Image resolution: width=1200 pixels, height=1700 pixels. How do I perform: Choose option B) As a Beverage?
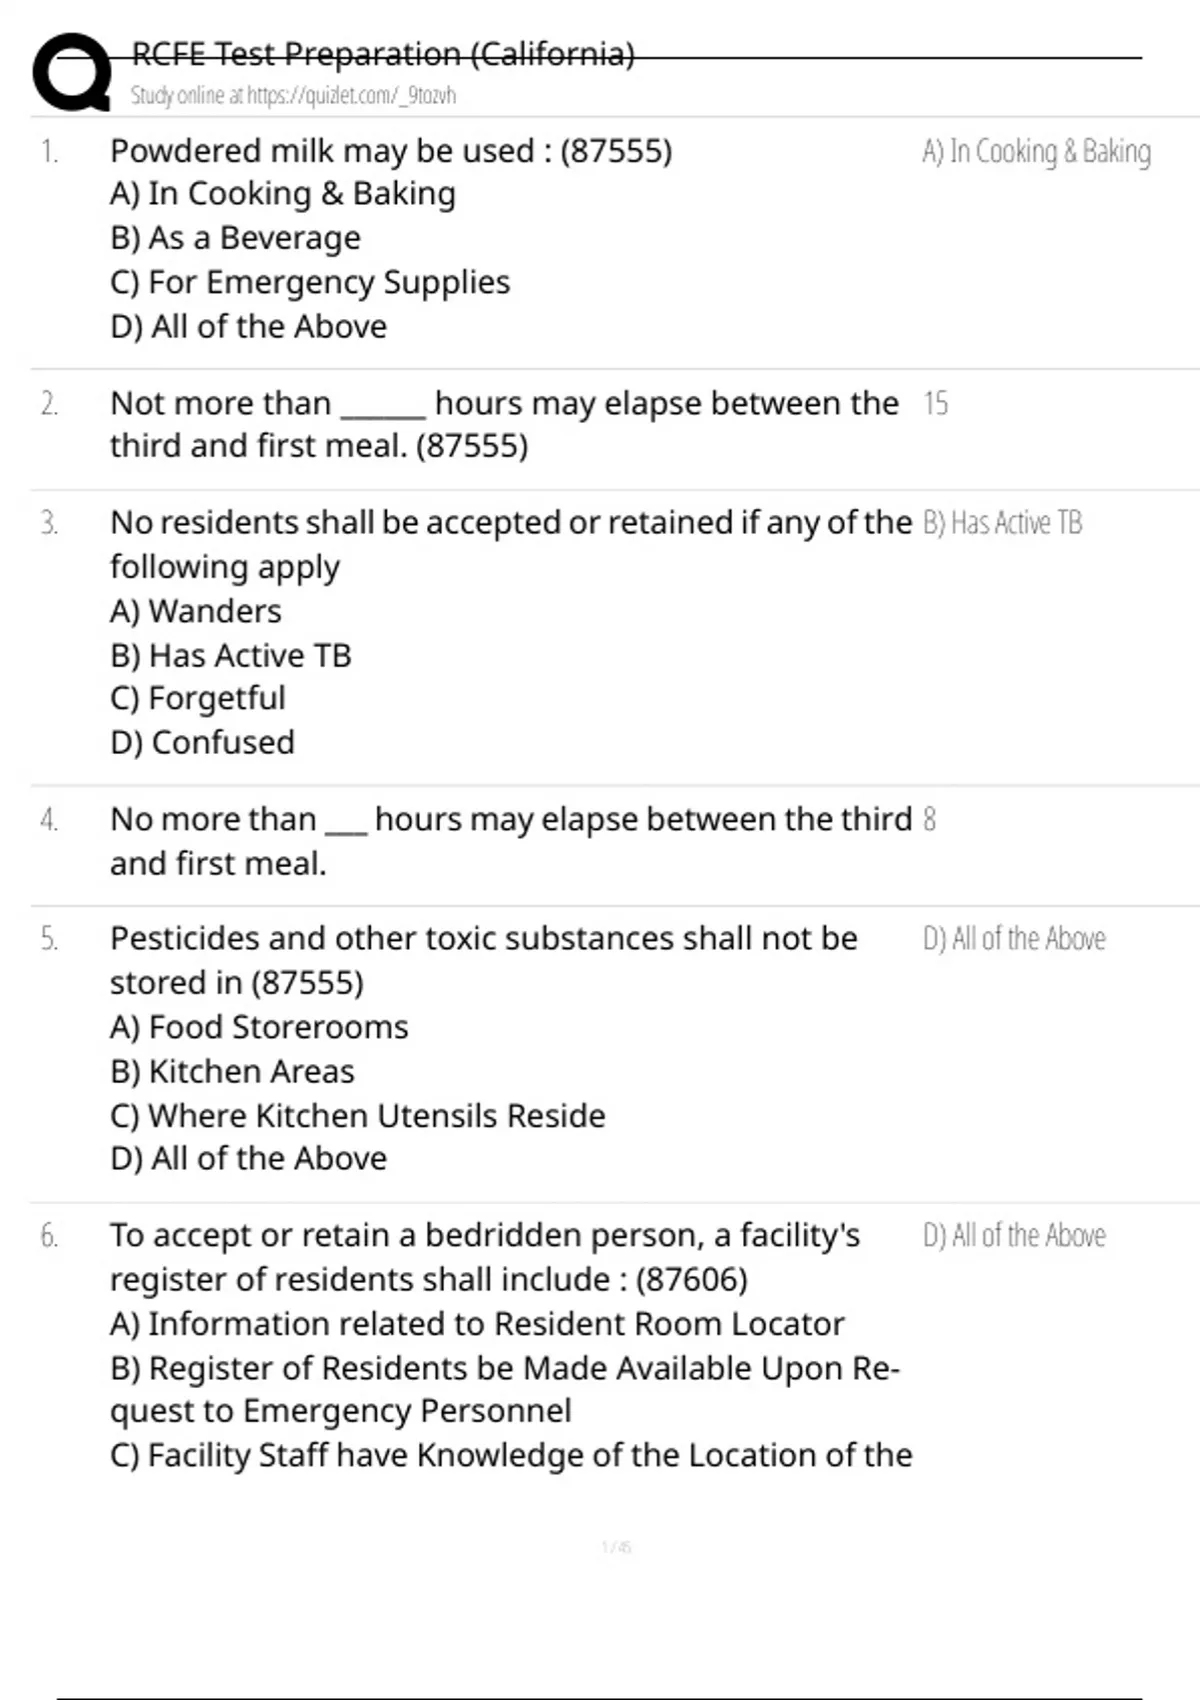point(235,238)
